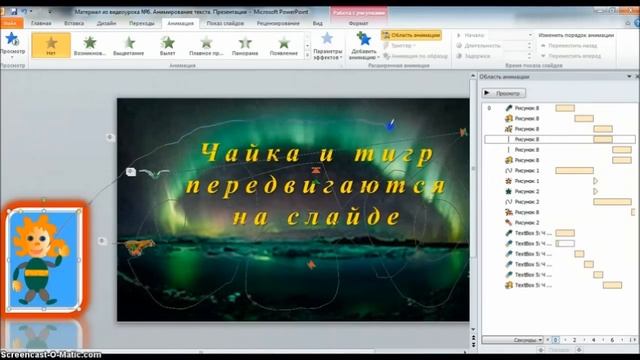The height and width of the screenshot is (360, 640).
Task: Select the last Рисунок 2 row in list
Action: coord(560,222)
